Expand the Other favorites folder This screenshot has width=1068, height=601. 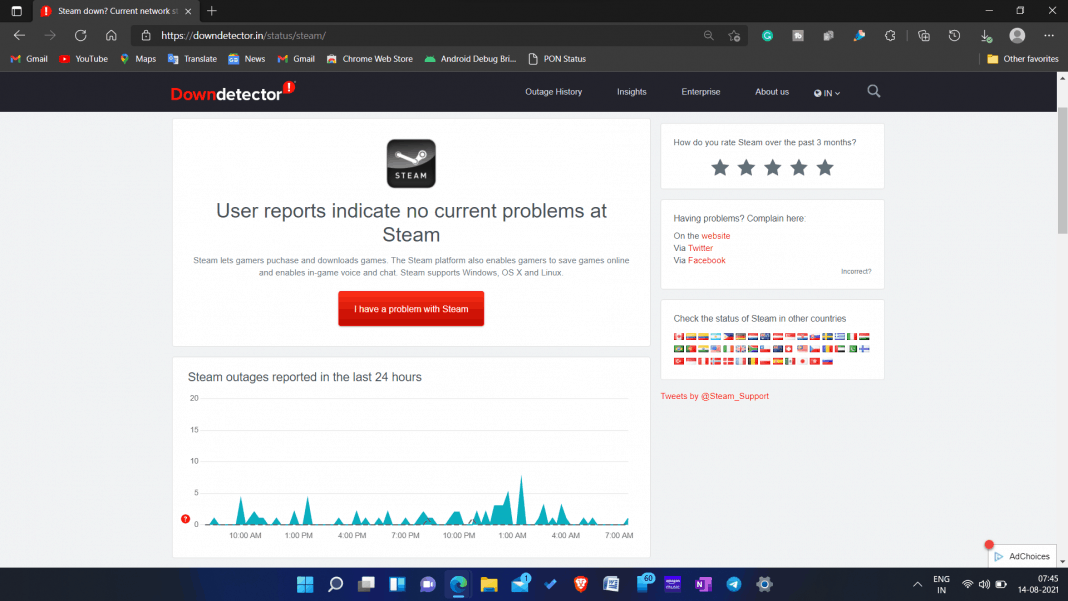point(1022,58)
